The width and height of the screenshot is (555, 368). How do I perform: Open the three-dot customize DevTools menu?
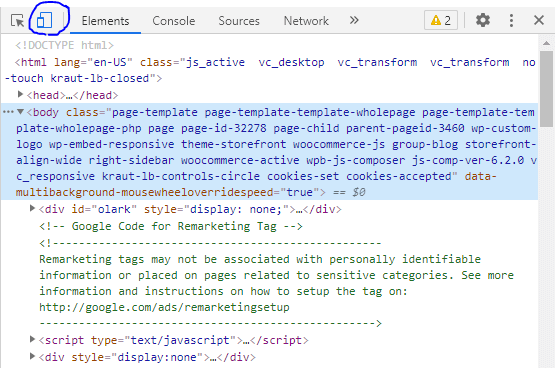[x=511, y=21]
